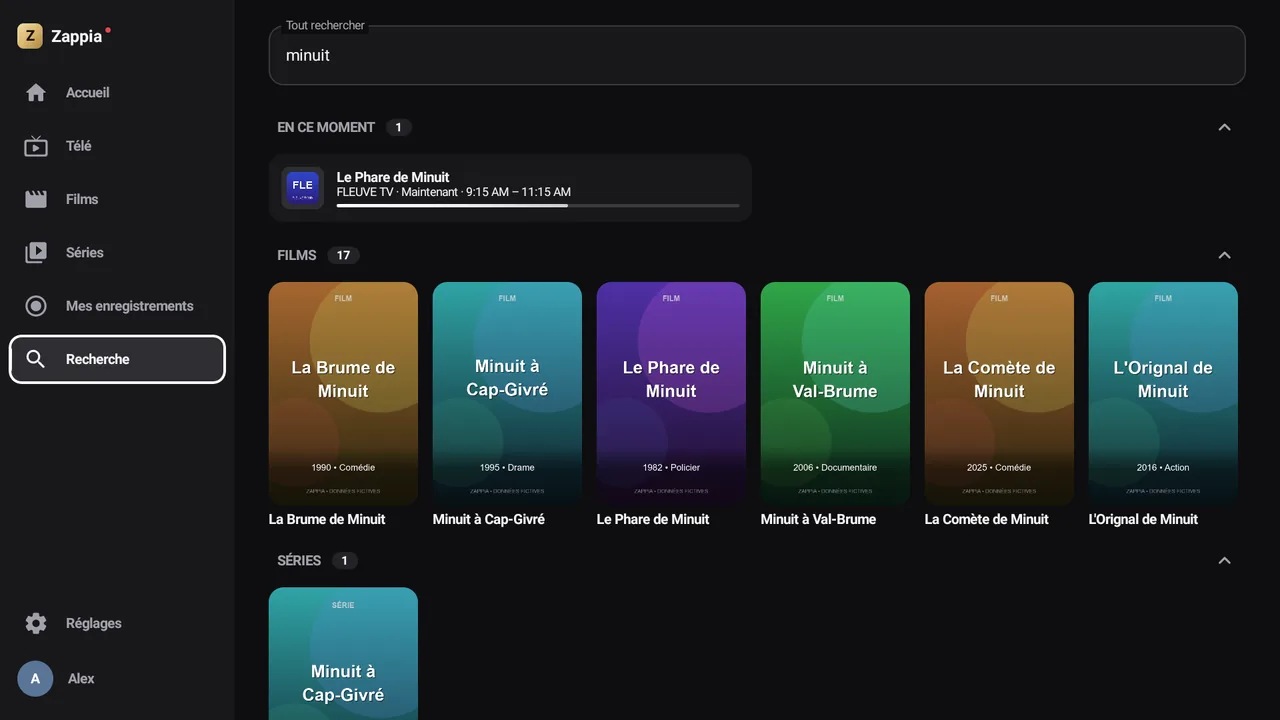Open La Brume de Minuit poster
Screen dimensions: 1280x720
343,394
